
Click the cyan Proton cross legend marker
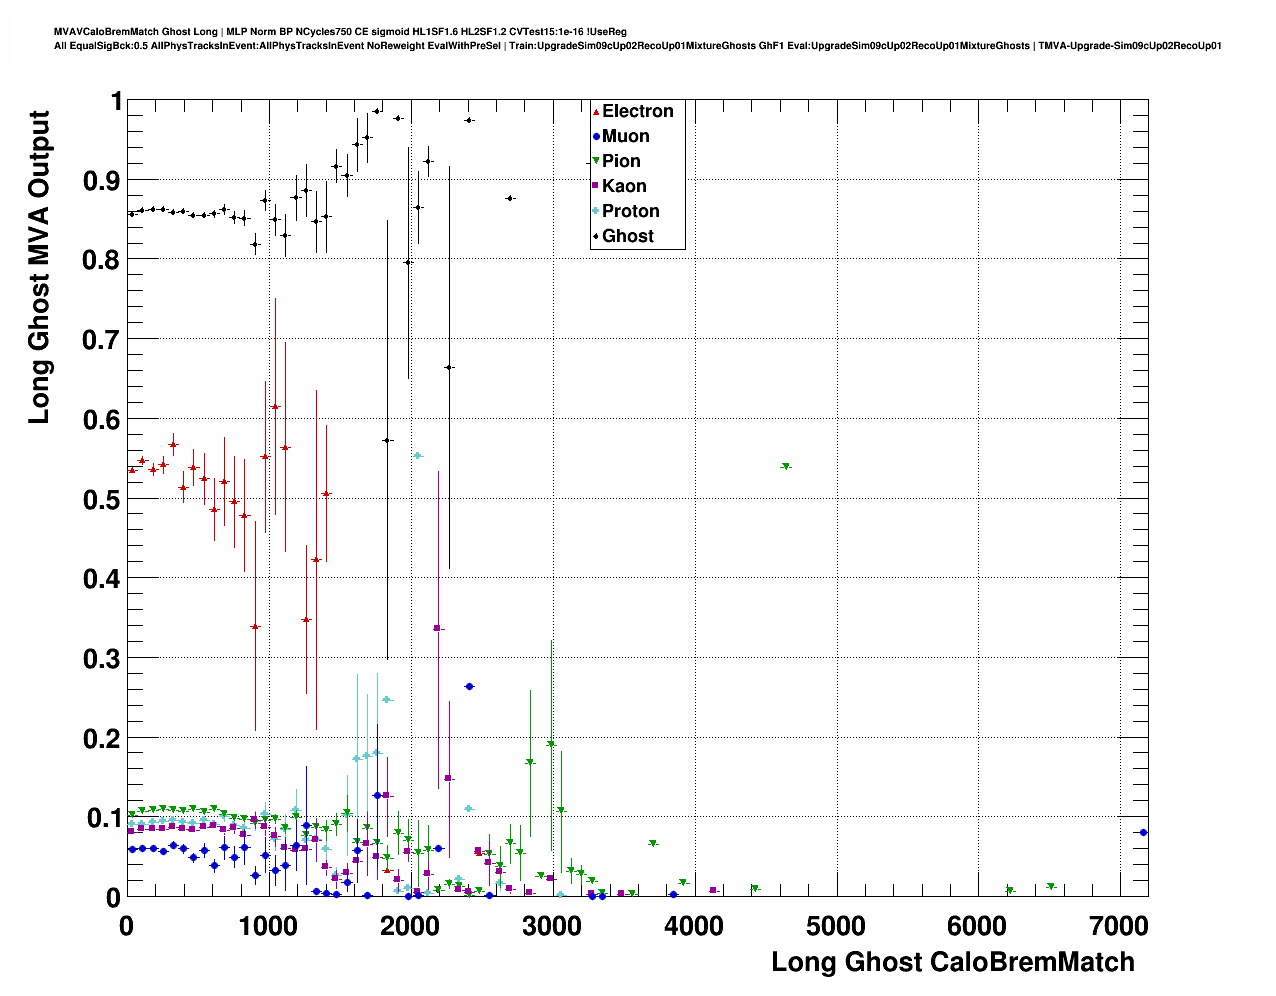[x=596, y=211]
